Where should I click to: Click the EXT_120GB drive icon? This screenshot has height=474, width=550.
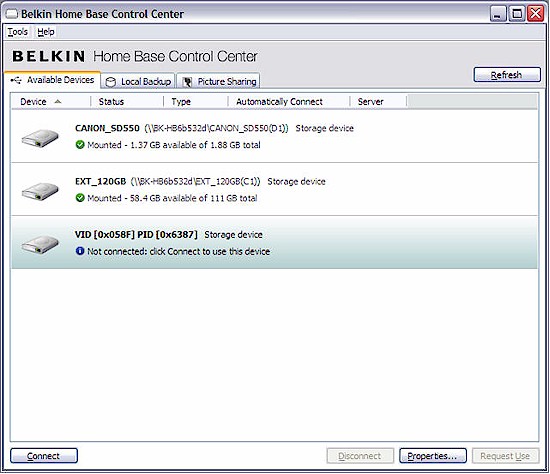point(40,191)
